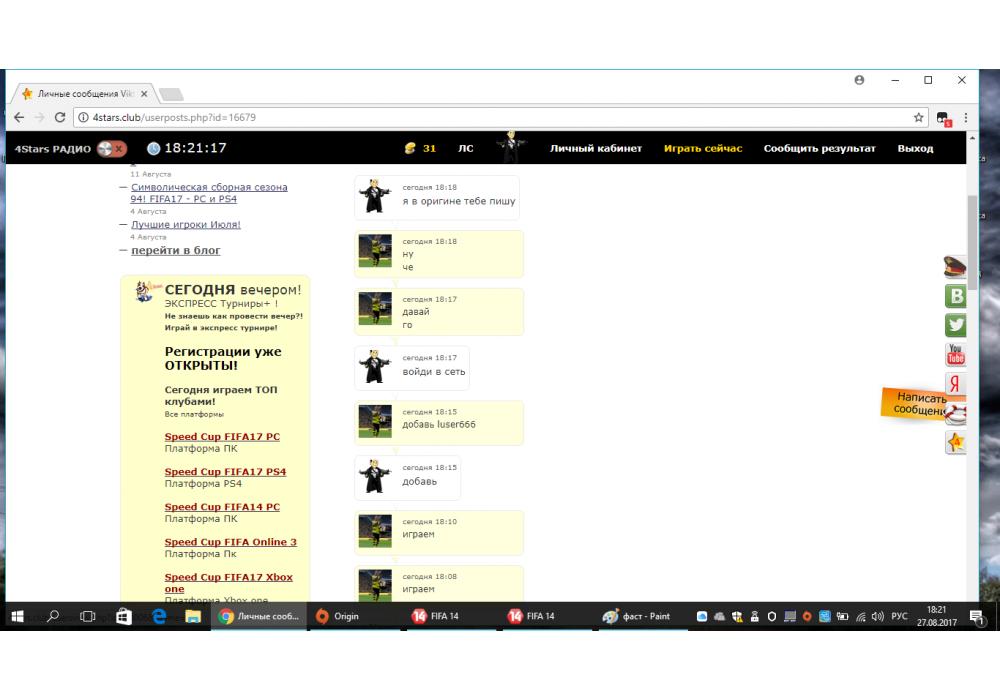Open the Twitter icon on right sidebar
This screenshot has width=1000, height=700.
(x=956, y=325)
